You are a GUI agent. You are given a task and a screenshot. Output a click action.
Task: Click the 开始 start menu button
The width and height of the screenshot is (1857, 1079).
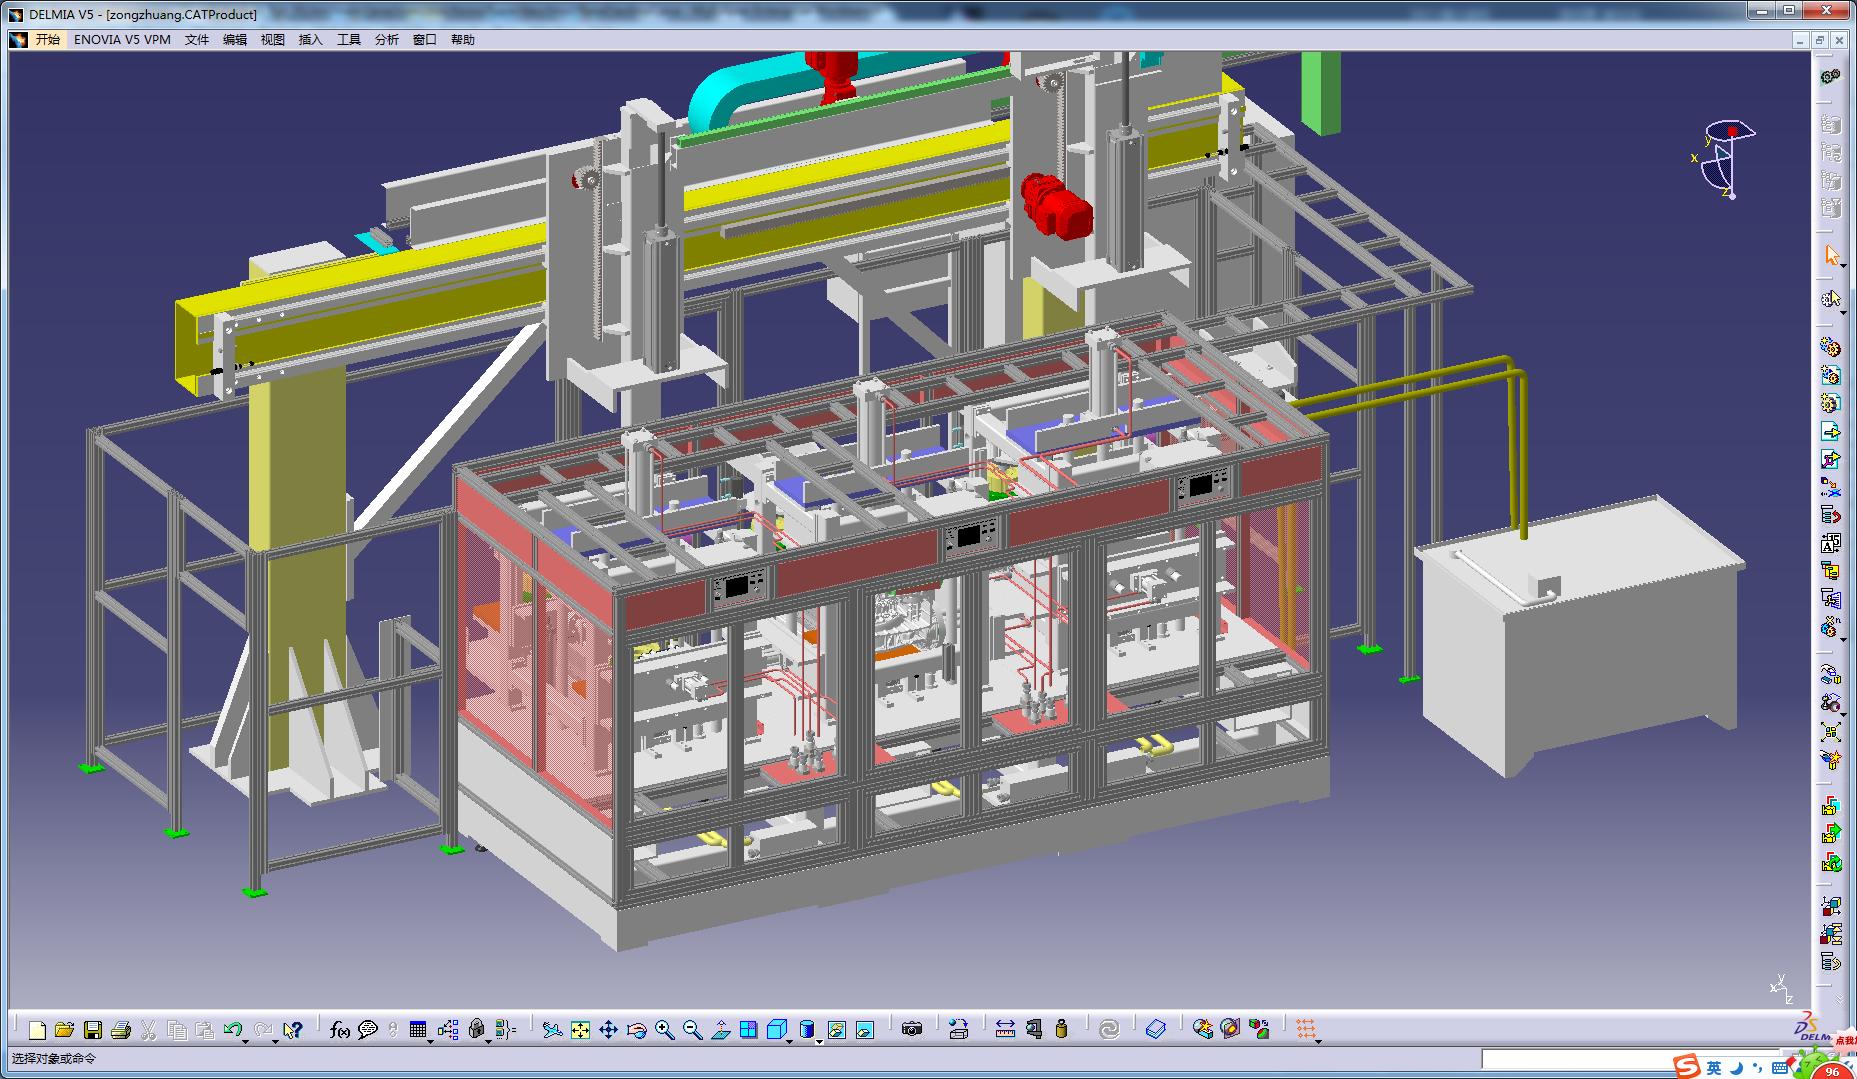click(x=47, y=40)
